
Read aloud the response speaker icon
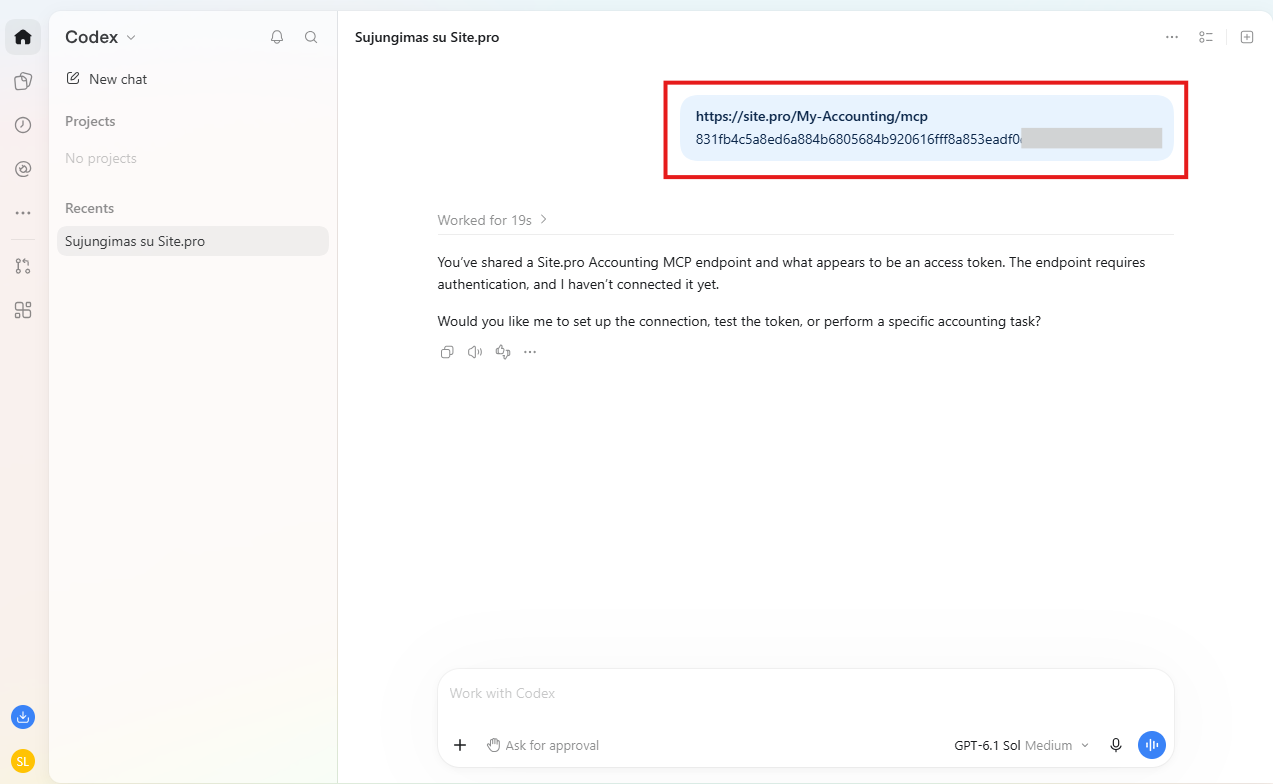(475, 352)
